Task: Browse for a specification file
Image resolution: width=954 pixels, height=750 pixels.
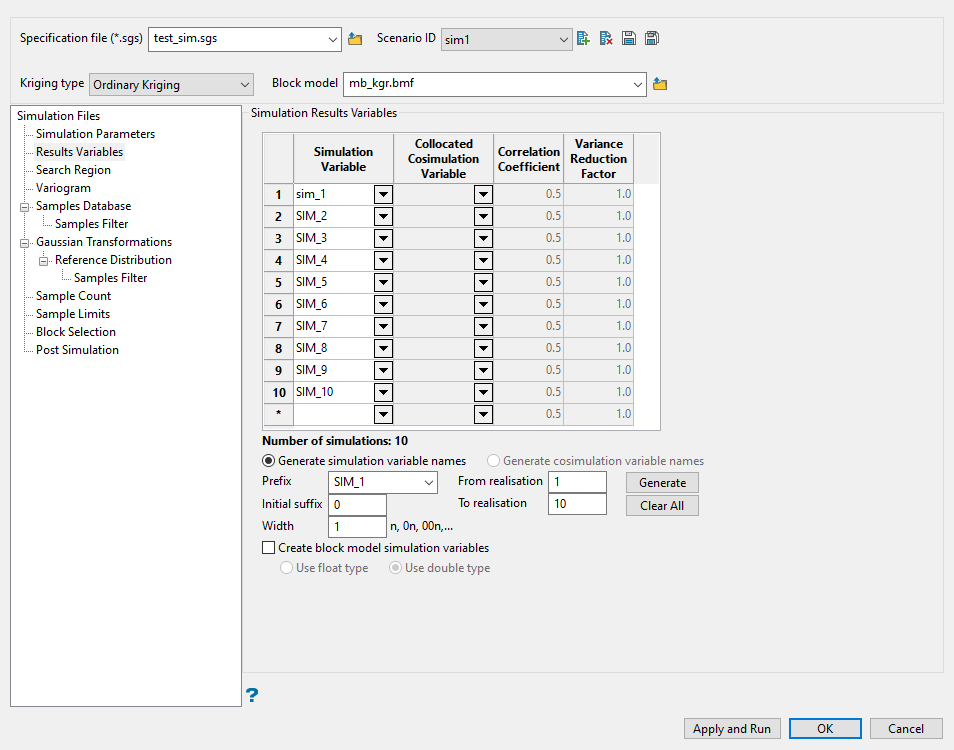Action: point(355,38)
